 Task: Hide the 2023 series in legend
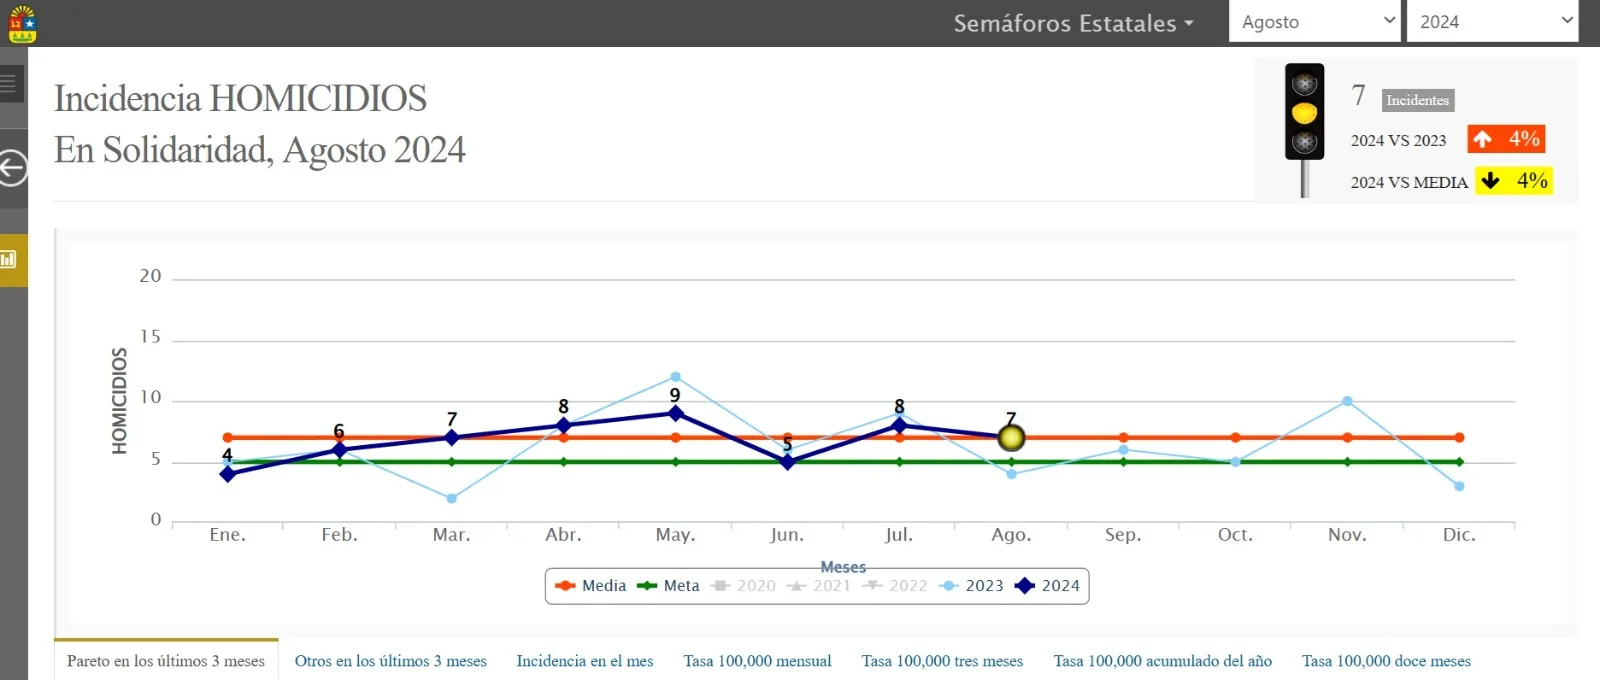971,586
